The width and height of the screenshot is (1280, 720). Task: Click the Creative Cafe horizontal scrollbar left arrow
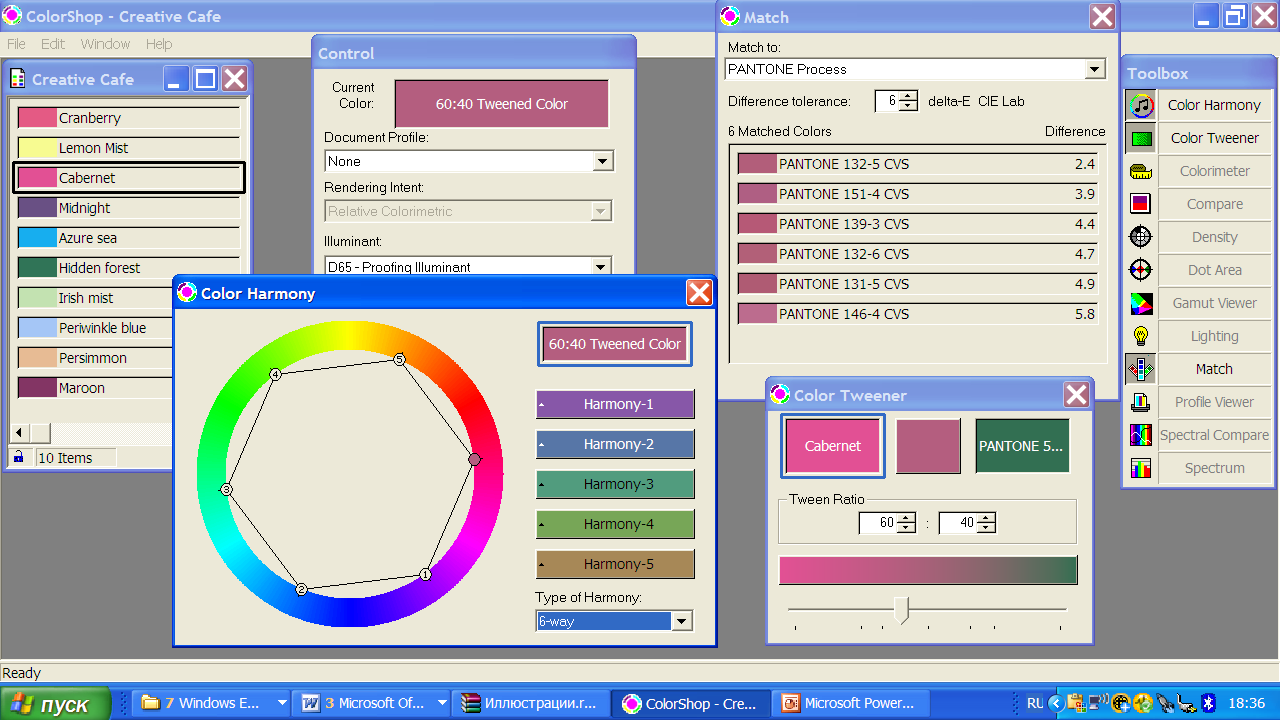point(18,433)
